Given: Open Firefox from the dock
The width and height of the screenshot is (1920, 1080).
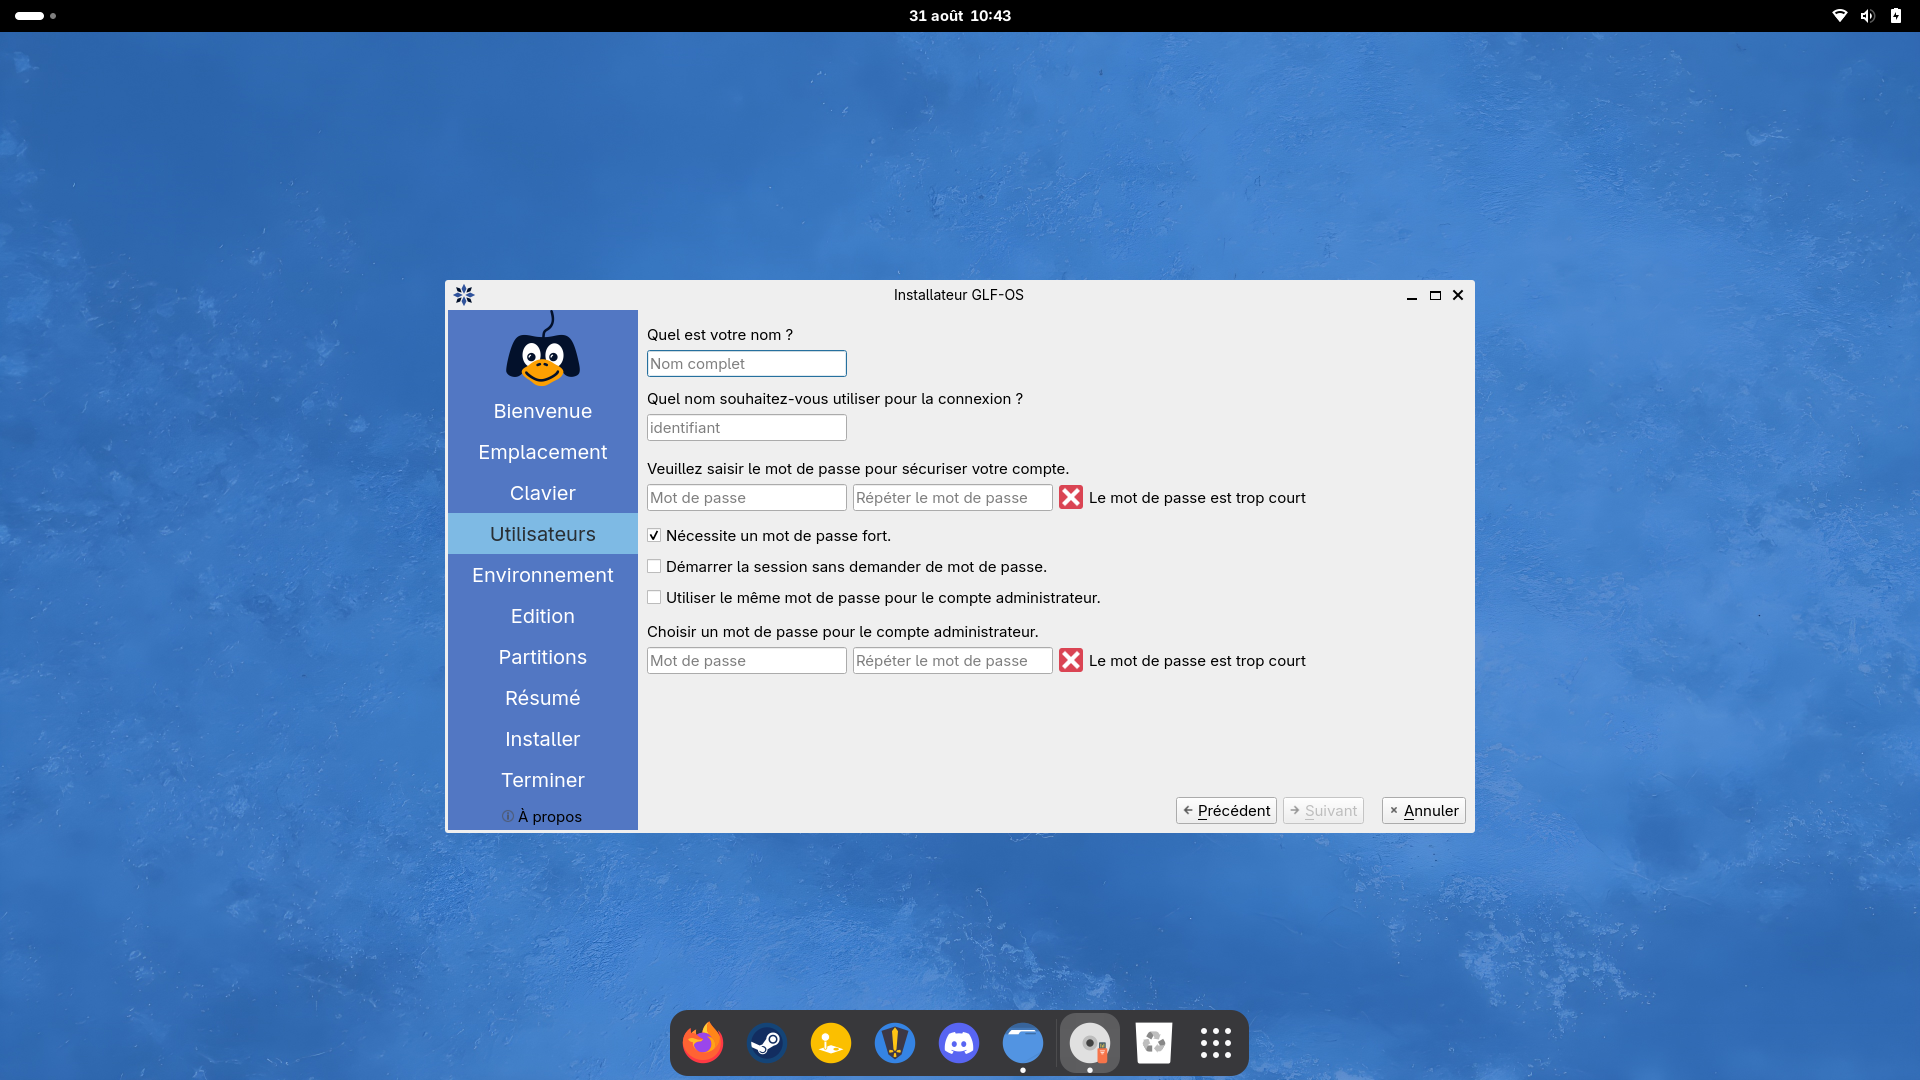Looking at the screenshot, I should click(x=703, y=1043).
